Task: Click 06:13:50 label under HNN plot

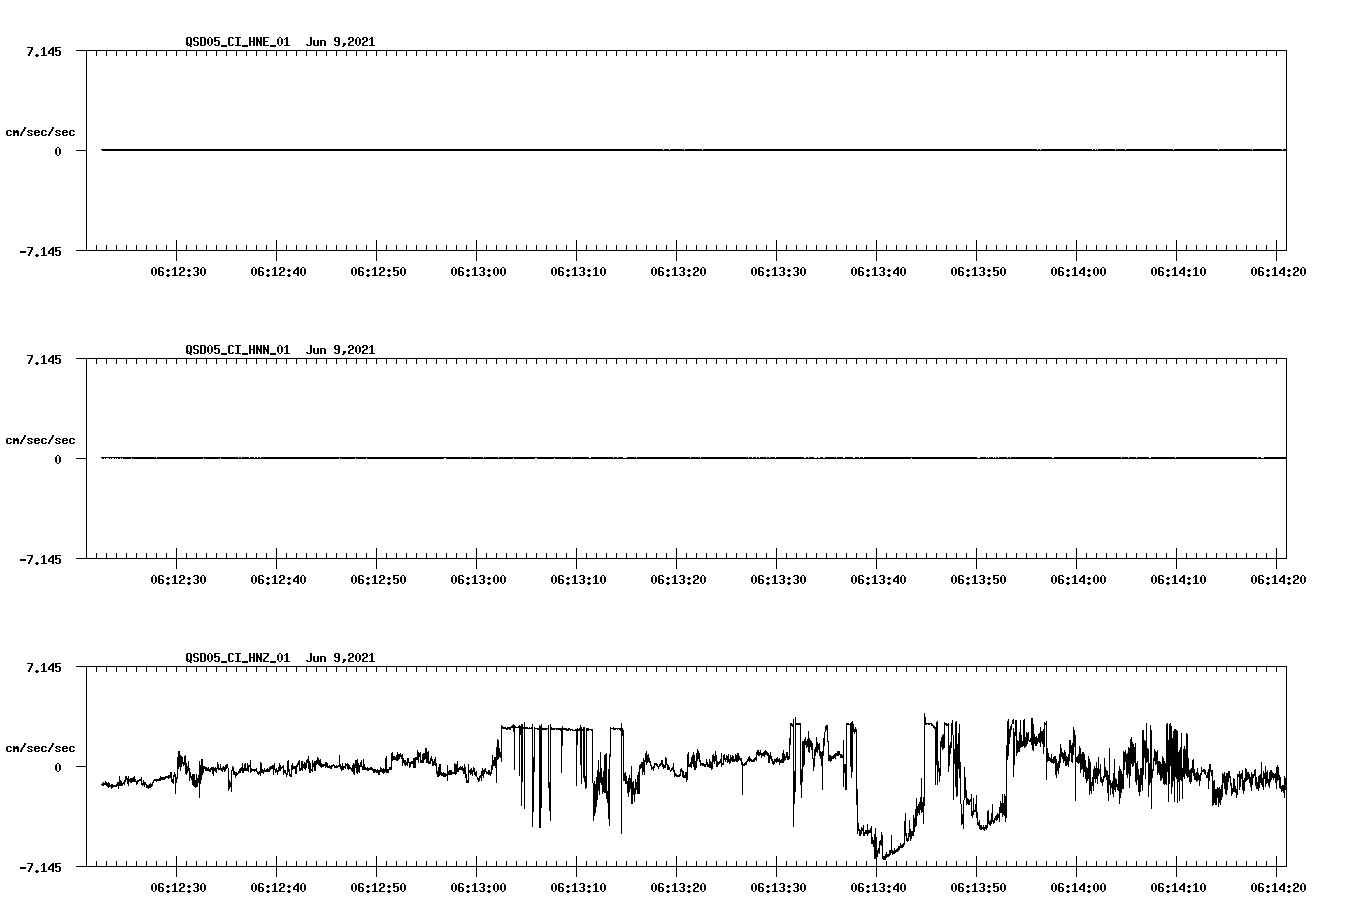Action: tap(978, 579)
